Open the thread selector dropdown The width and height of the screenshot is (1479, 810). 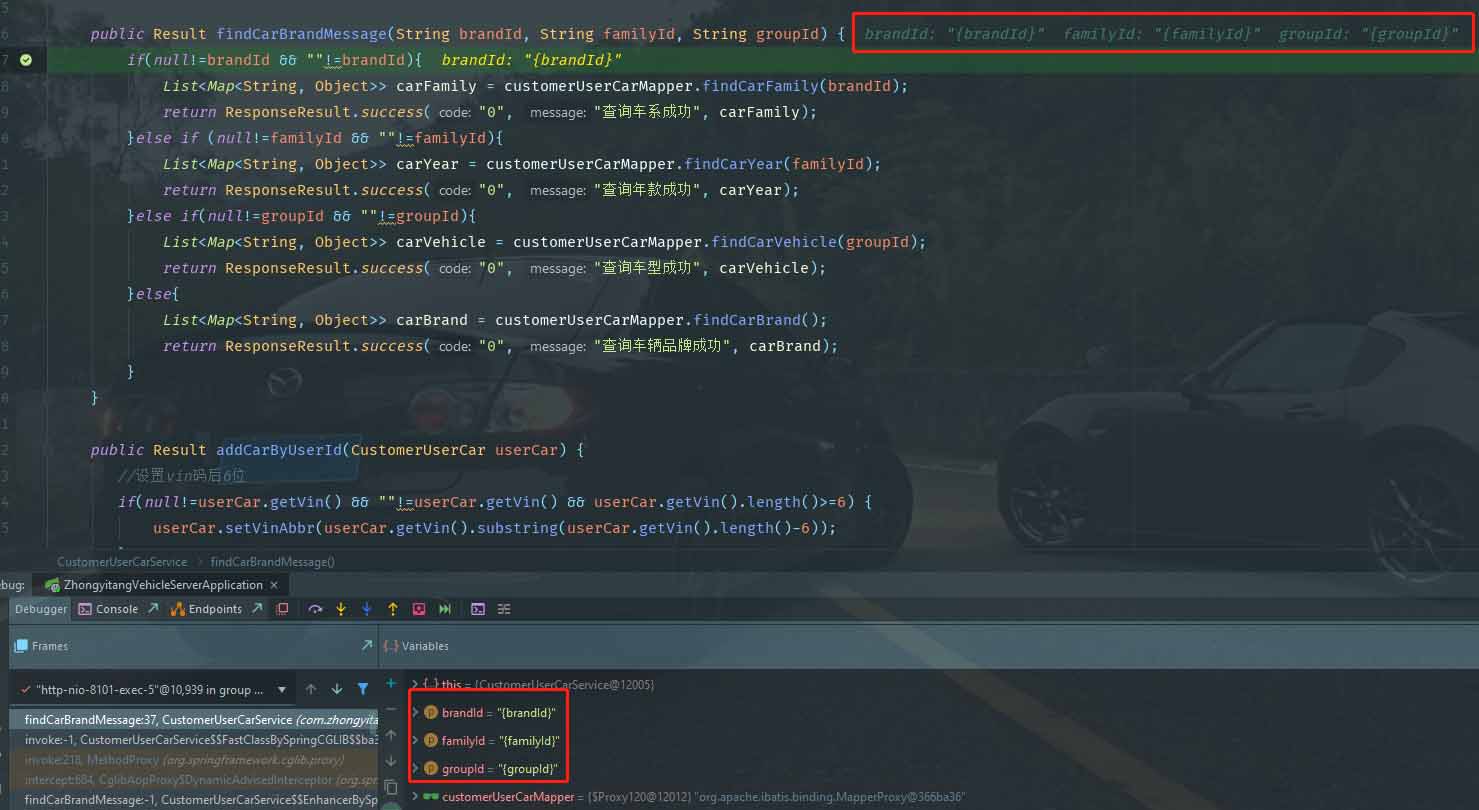[282, 689]
